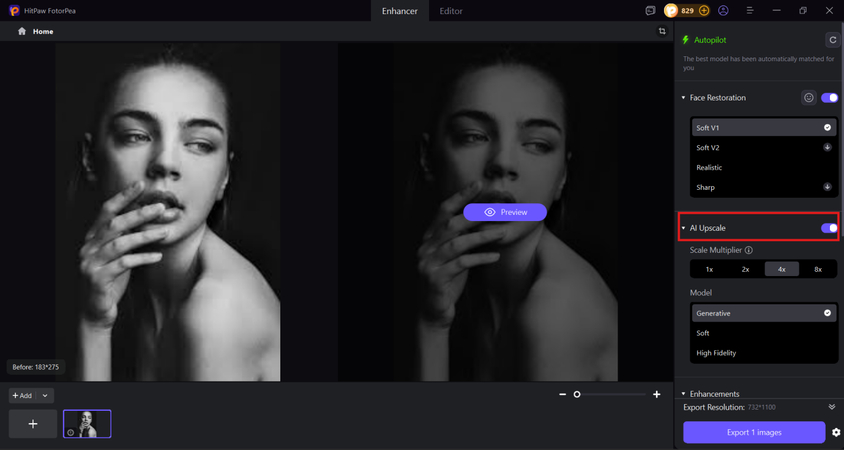This screenshot has height=450, width=844.
Task: Open face detection smiley icon
Action: pyautogui.click(x=808, y=97)
